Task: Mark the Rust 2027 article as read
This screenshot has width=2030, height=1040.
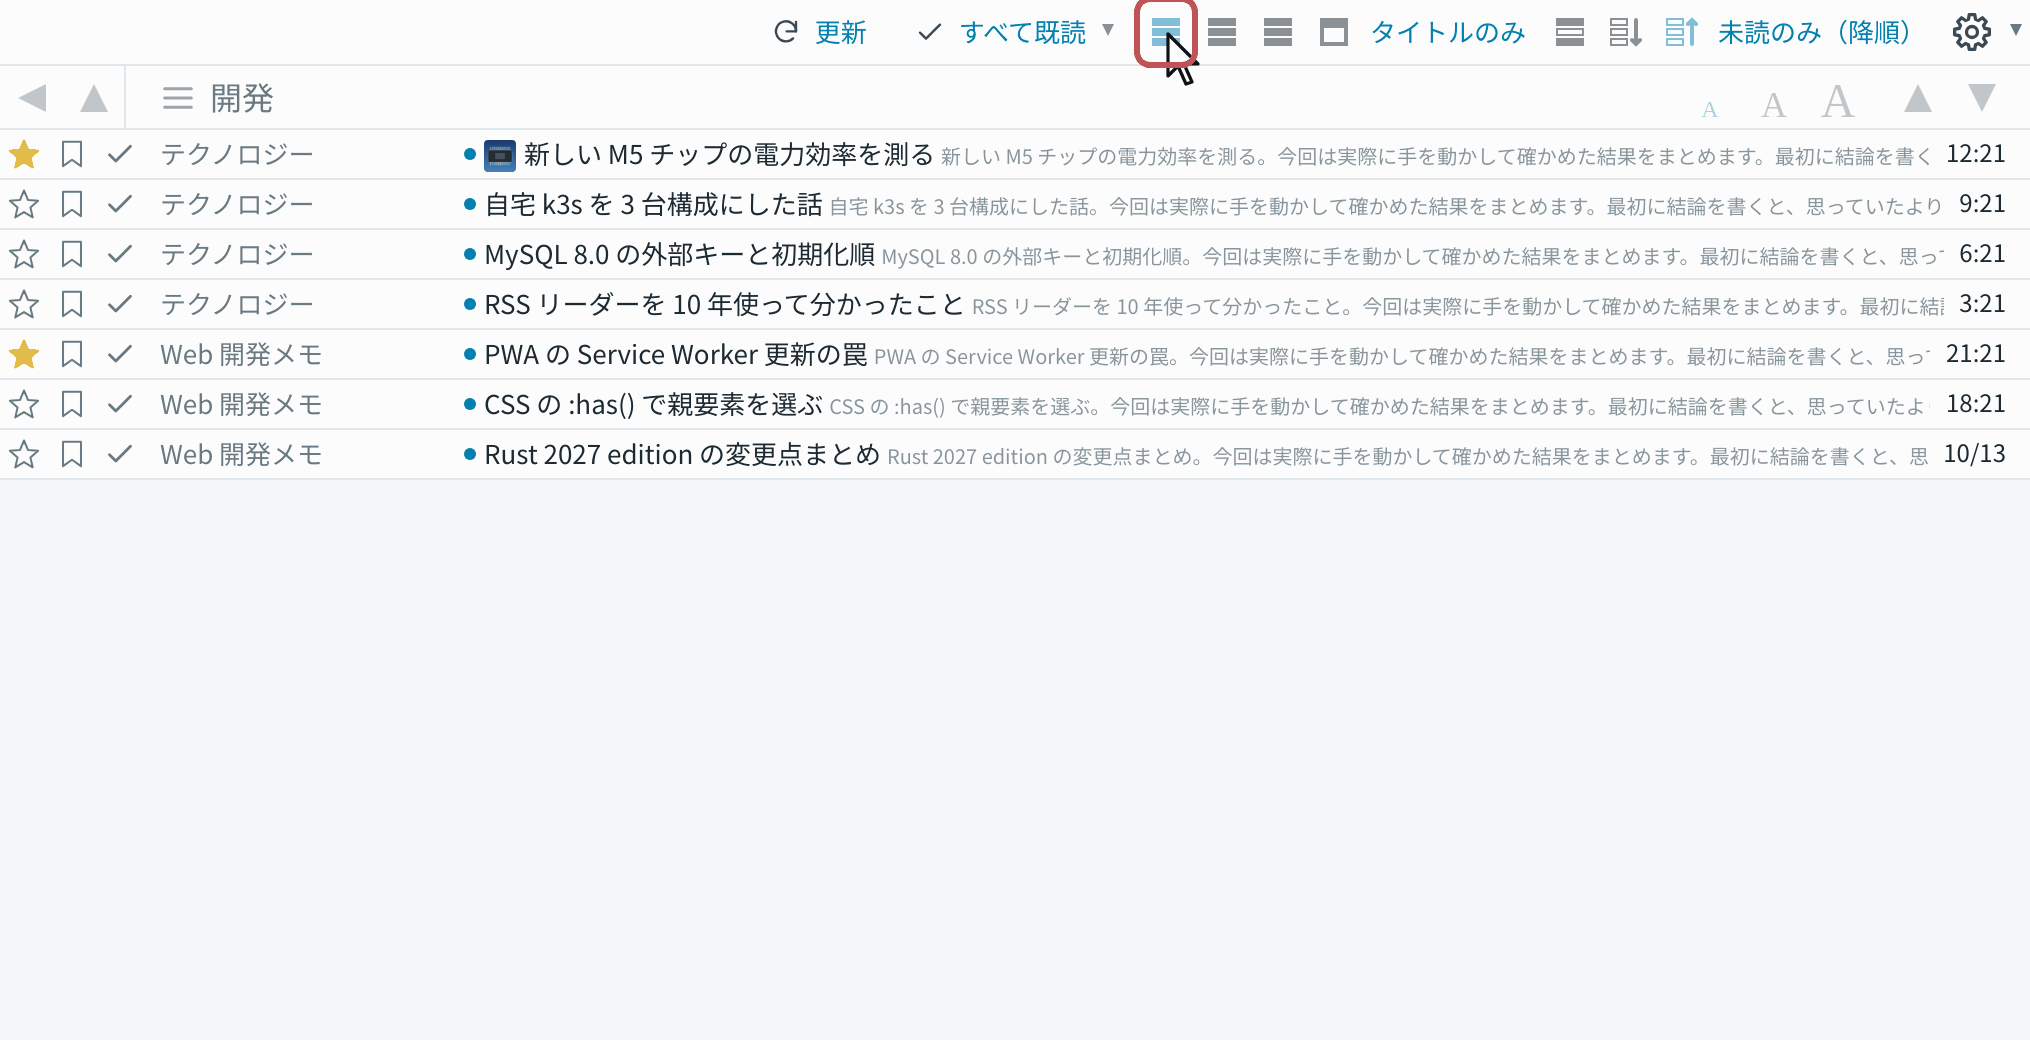Action: click(x=120, y=454)
